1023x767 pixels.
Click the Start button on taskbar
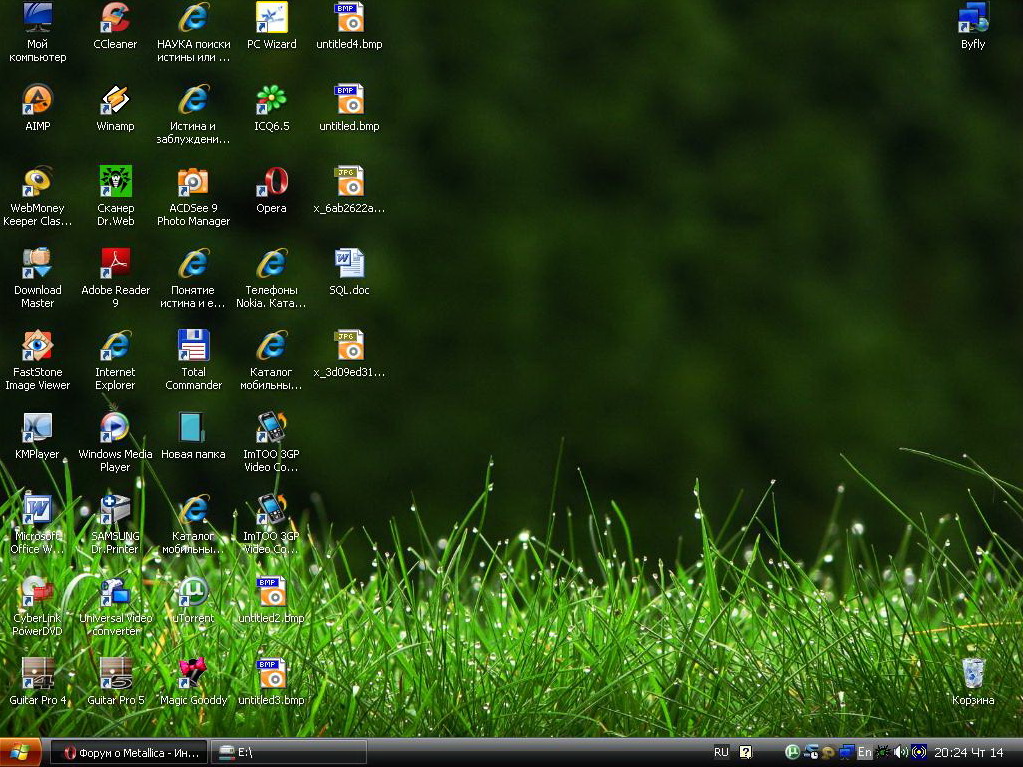(x=22, y=753)
